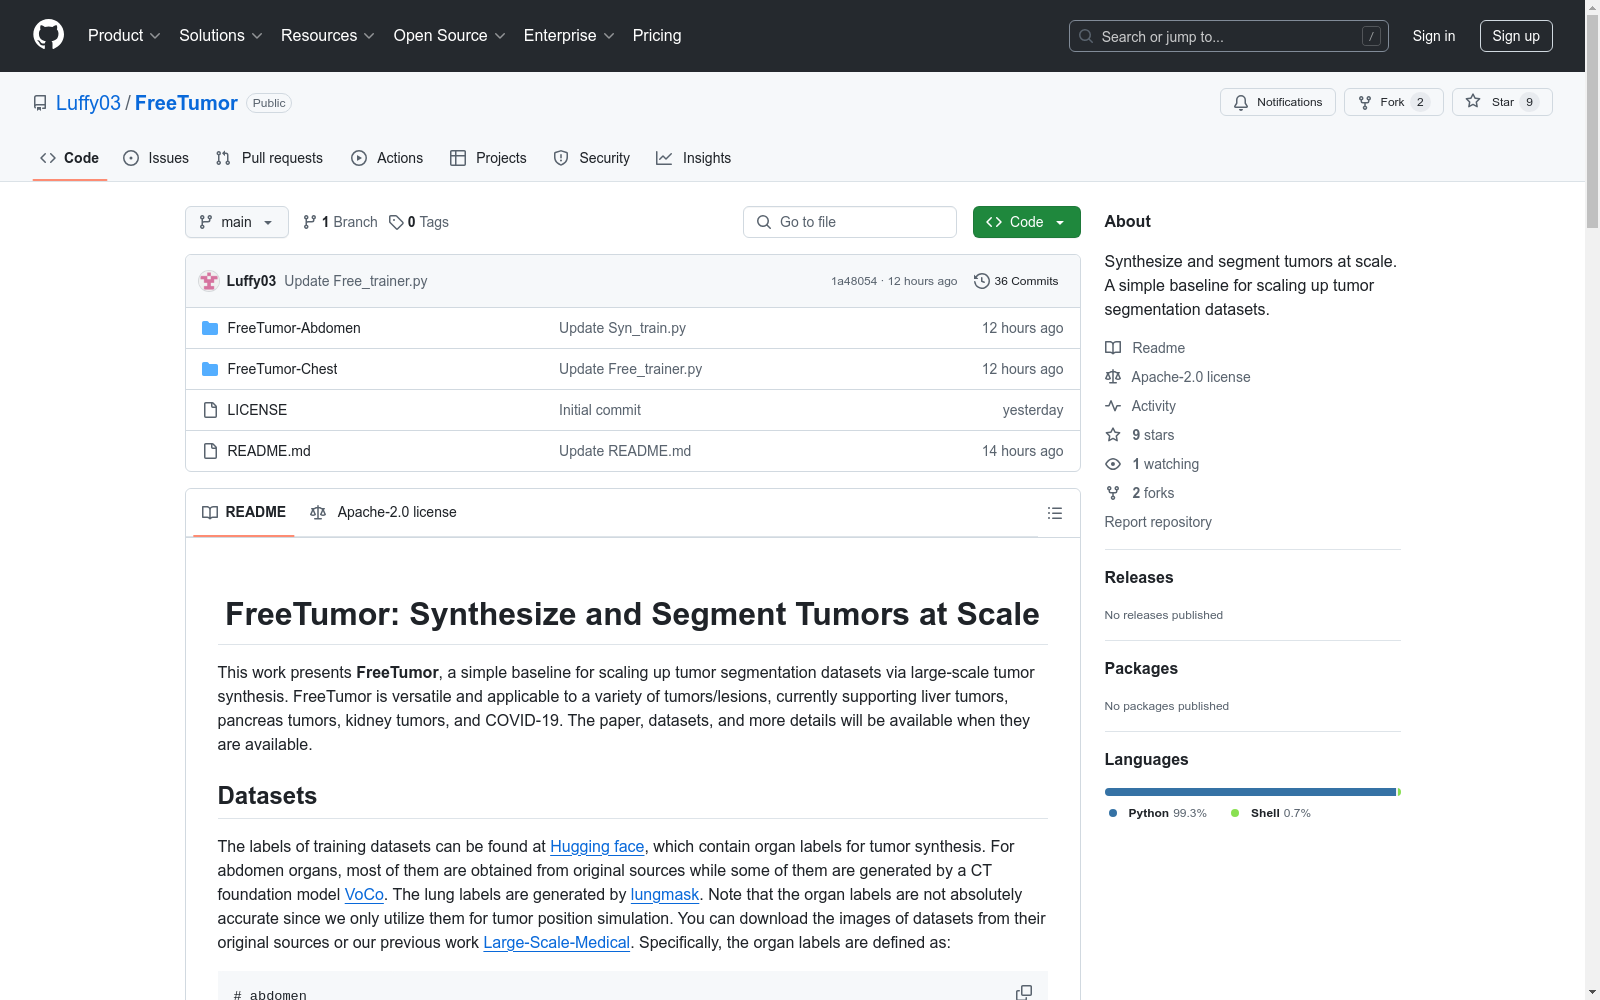Expand the Enterprise menu
Viewport: 1600px width, 1000px height.
(569, 36)
